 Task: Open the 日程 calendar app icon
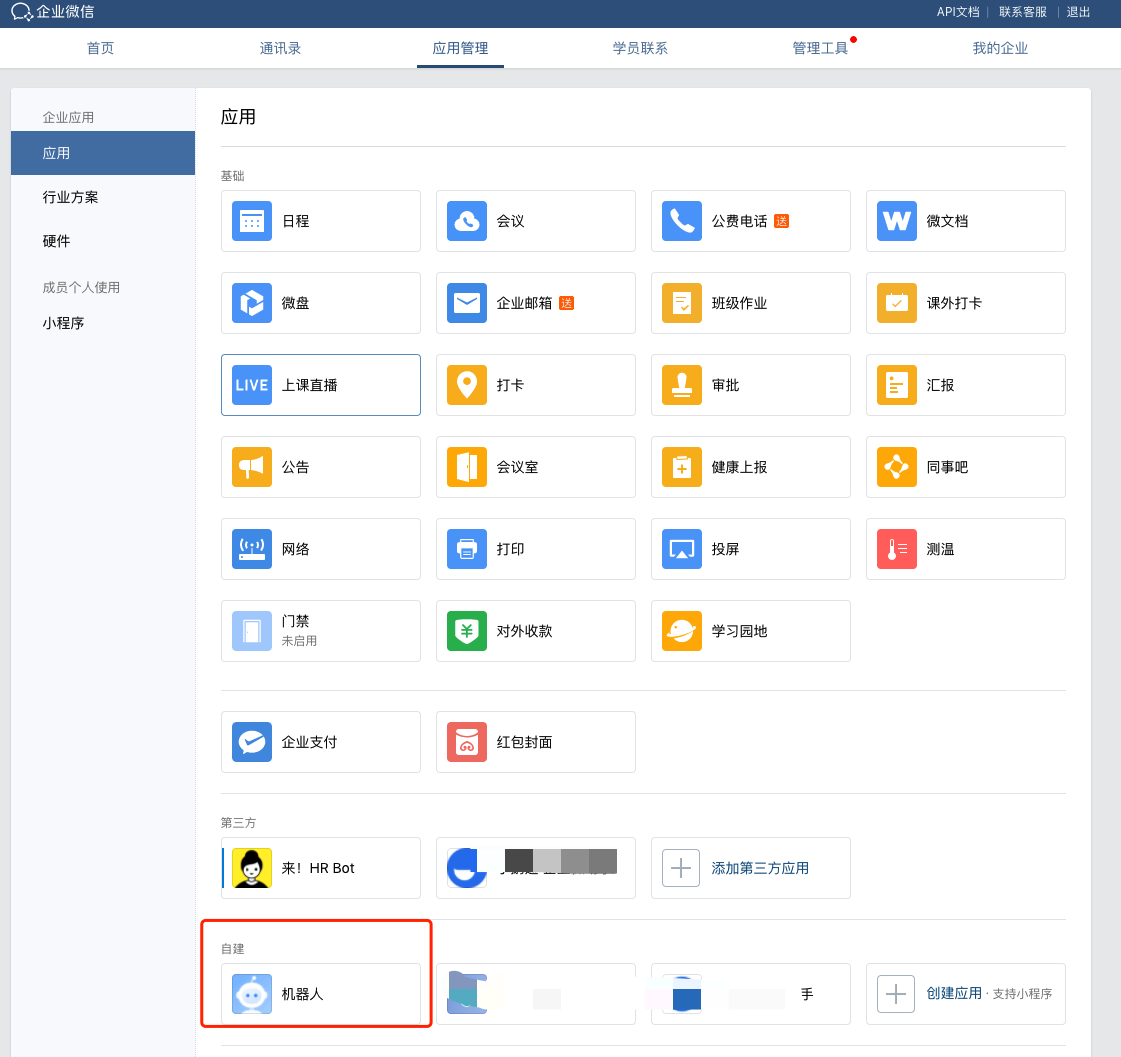pyautogui.click(x=252, y=221)
